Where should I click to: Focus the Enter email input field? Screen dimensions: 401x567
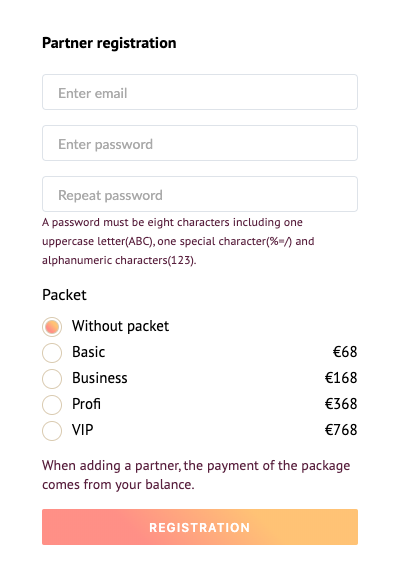click(200, 92)
